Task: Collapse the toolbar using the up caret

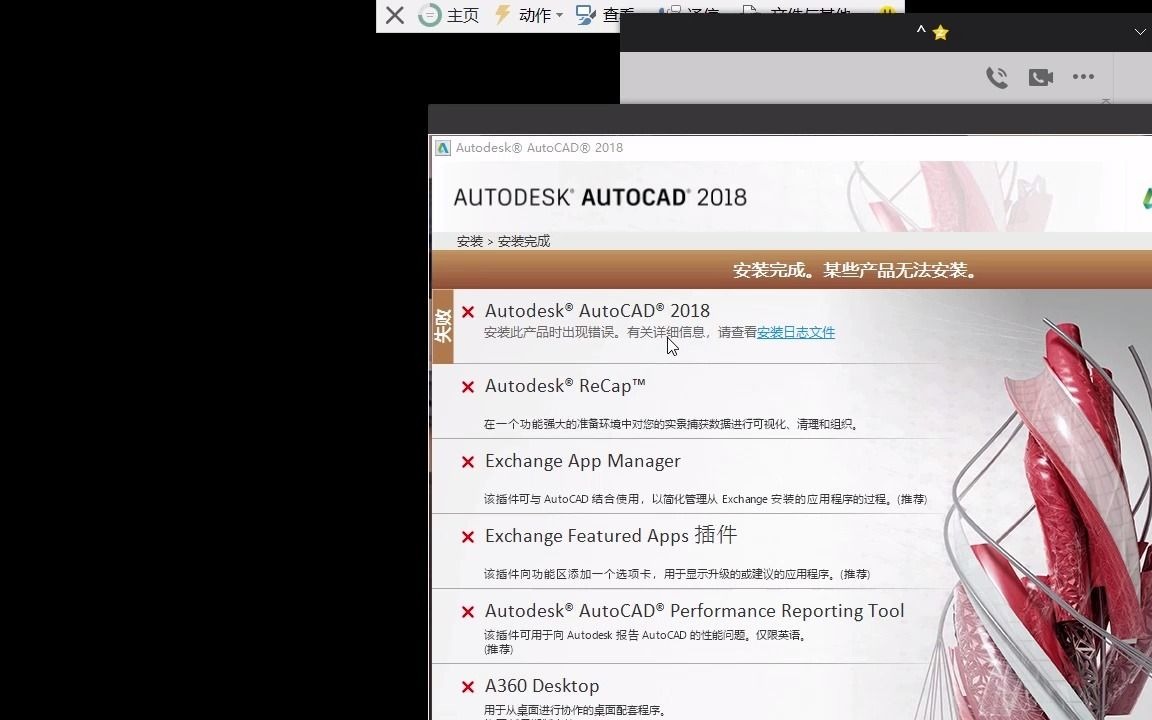Action: click(x=920, y=31)
